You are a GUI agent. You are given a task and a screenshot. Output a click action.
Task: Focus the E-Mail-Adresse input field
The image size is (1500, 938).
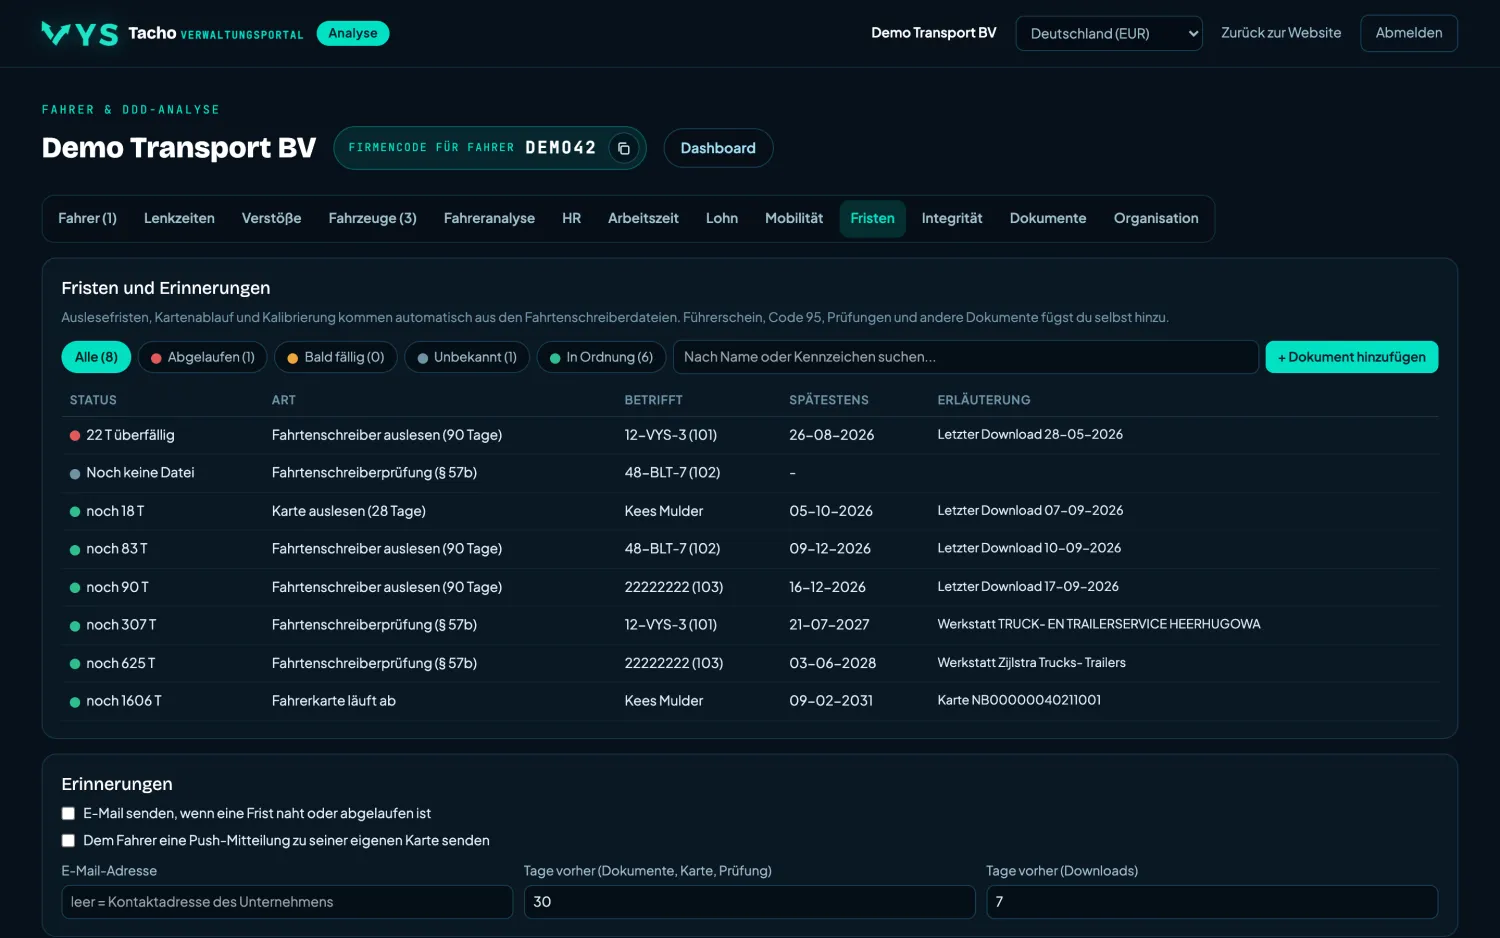pyautogui.click(x=287, y=902)
